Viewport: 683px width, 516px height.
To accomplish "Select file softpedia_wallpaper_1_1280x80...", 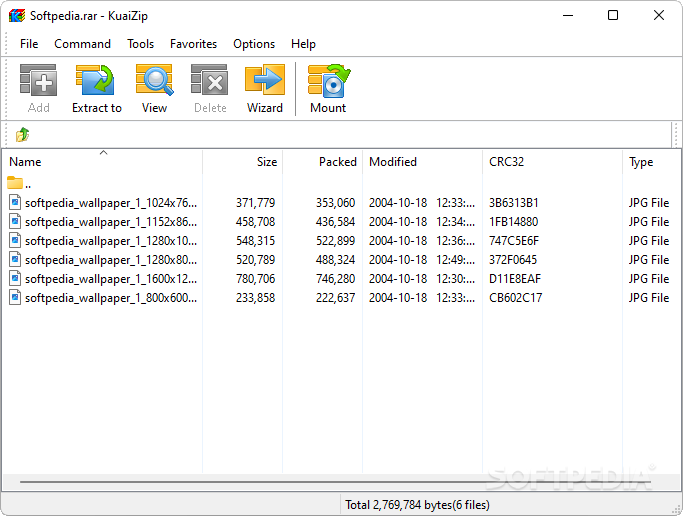I will pos(111,260).
